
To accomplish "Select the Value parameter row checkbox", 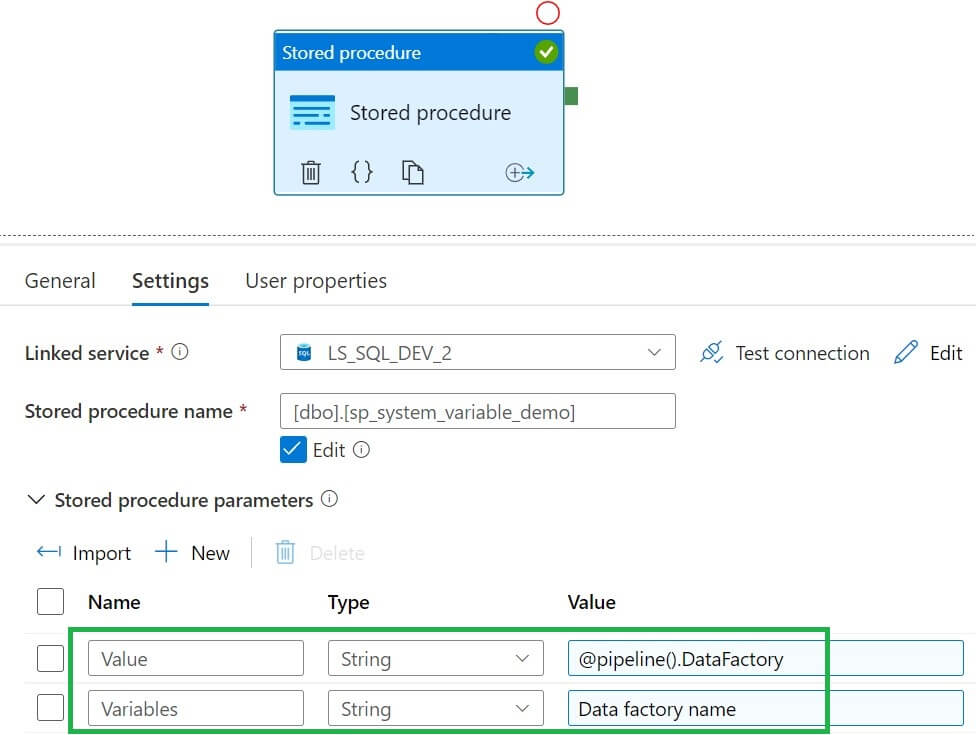I will [x=50, y=658].
